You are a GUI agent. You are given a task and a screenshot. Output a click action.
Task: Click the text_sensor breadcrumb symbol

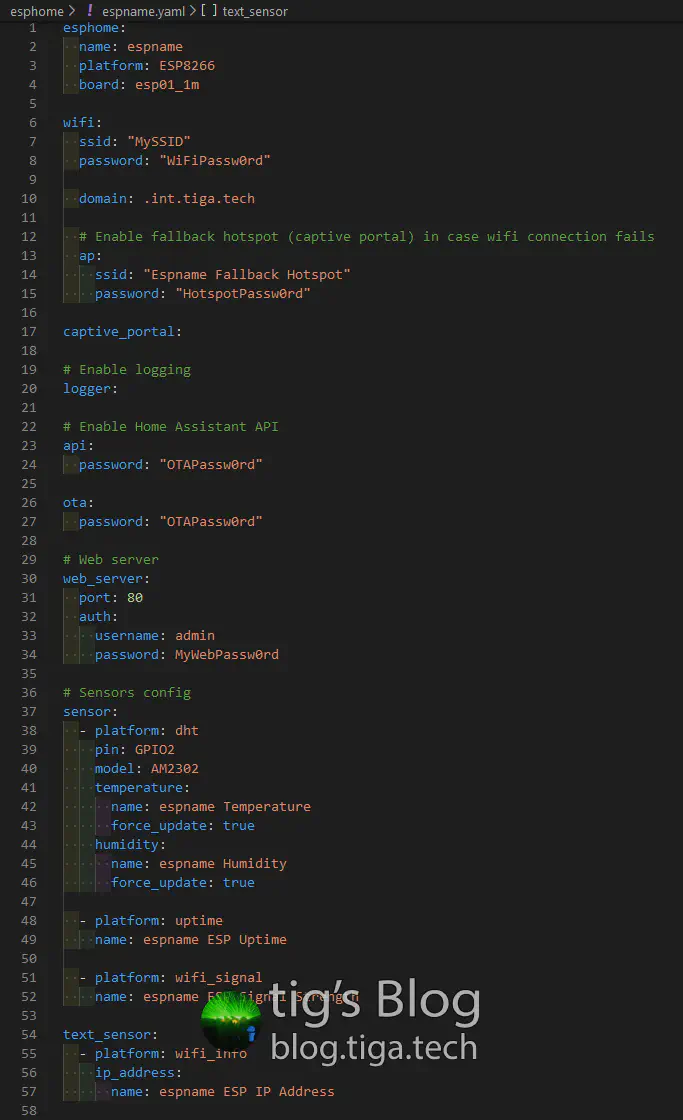[x=255, y=11]
